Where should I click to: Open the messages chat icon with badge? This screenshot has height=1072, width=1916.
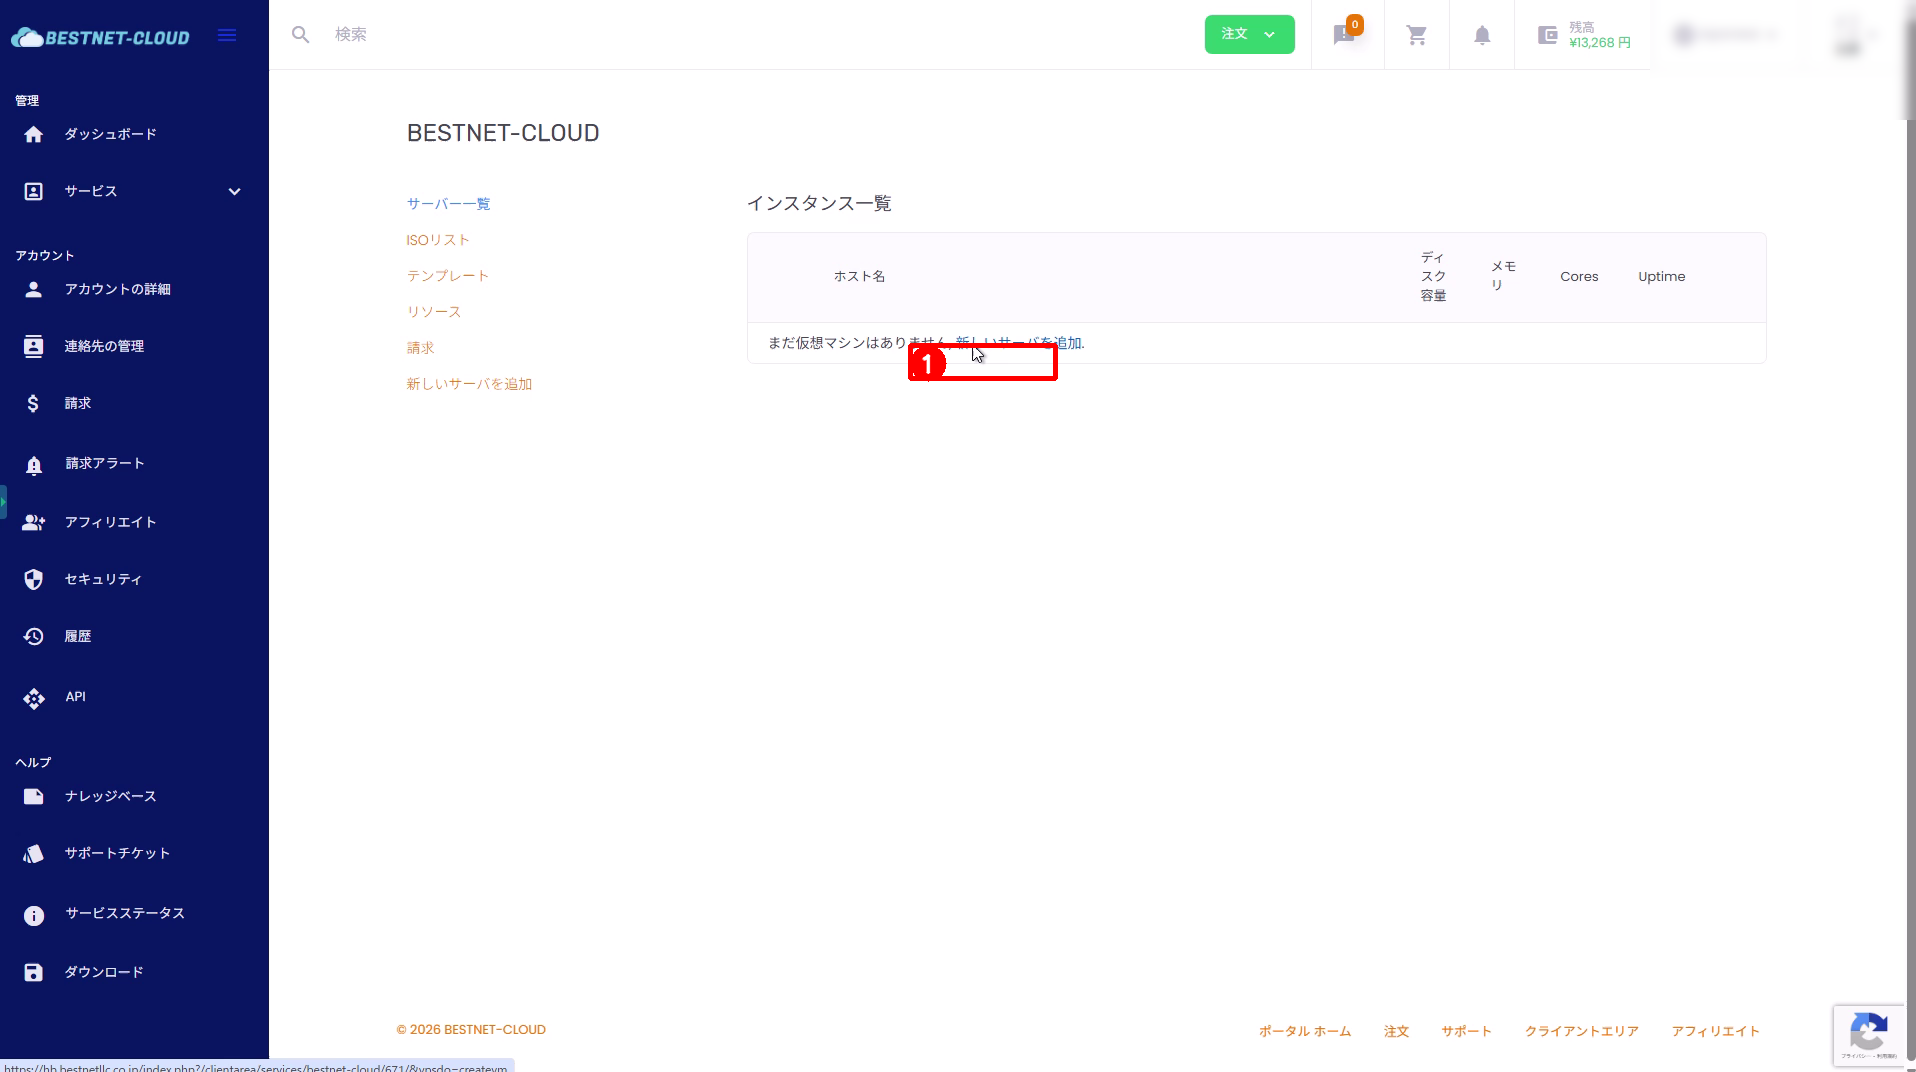click(1345, 35)
